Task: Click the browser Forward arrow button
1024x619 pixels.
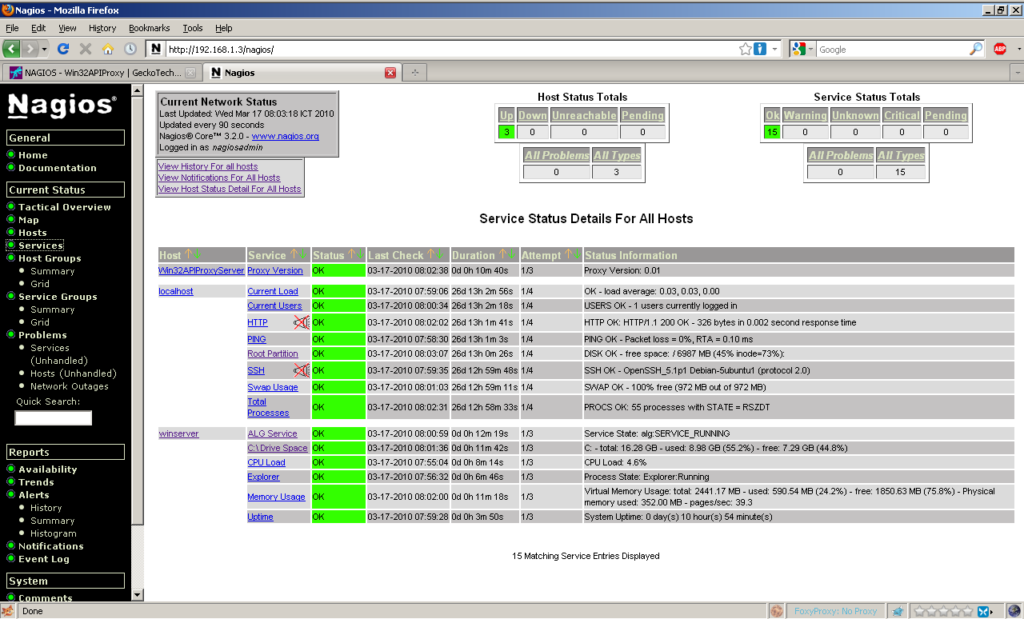Action: pyautogui.click(x=29, y=49)
